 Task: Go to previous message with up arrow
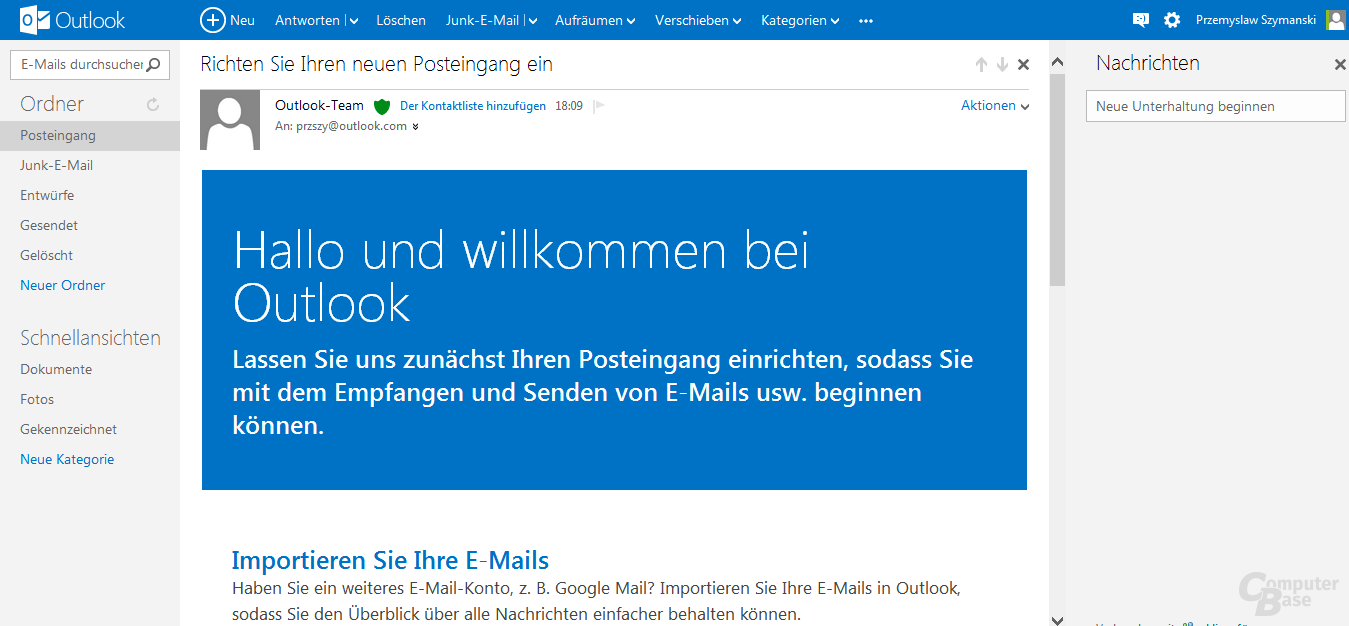[x=981, y=65]
